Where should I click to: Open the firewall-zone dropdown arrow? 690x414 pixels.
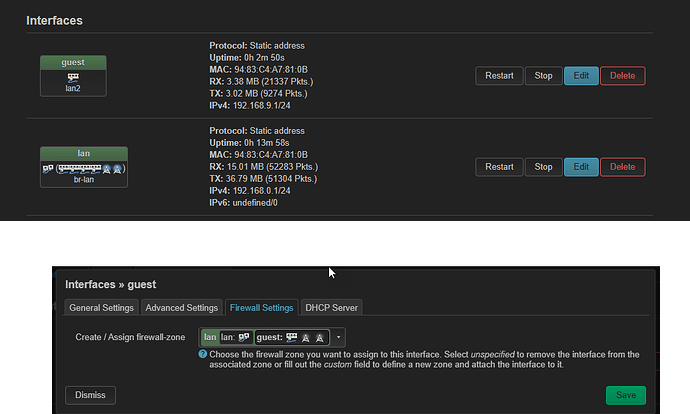coord(338,337)
